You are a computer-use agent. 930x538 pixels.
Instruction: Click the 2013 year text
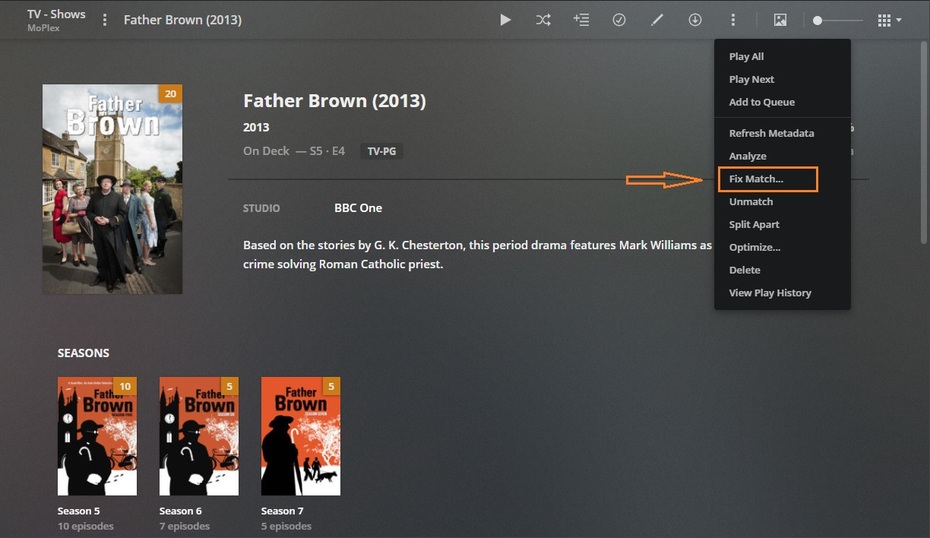(256, 128)
